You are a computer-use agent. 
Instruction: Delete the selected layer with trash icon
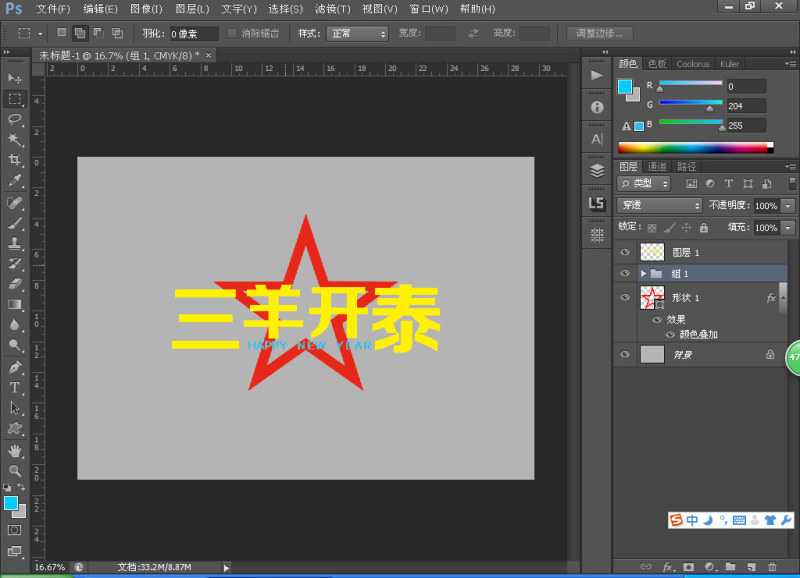[772, 567]
